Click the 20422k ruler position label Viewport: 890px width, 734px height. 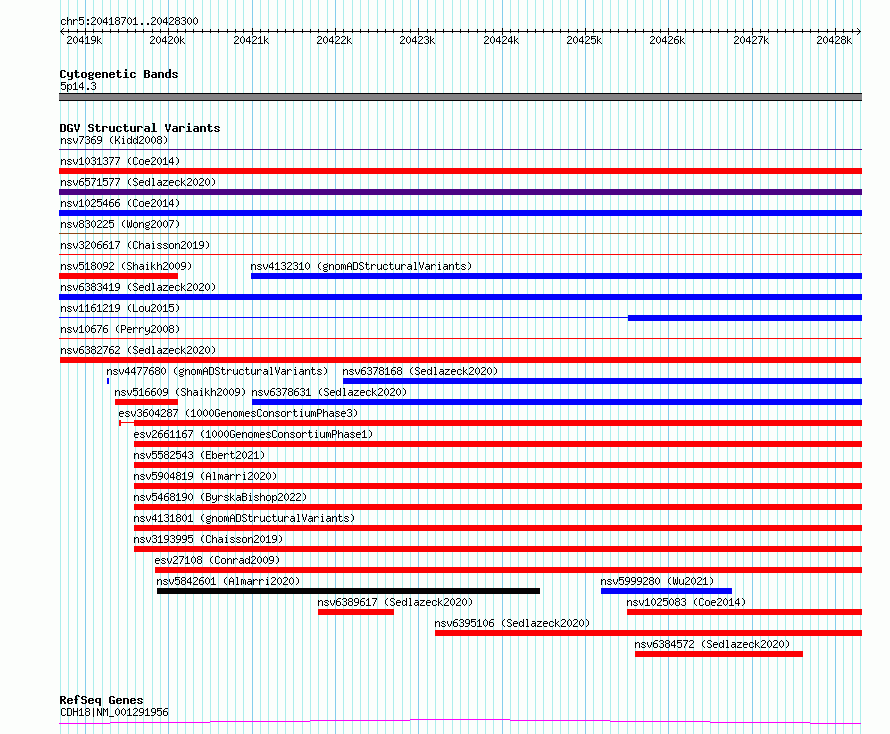point(334,40)
